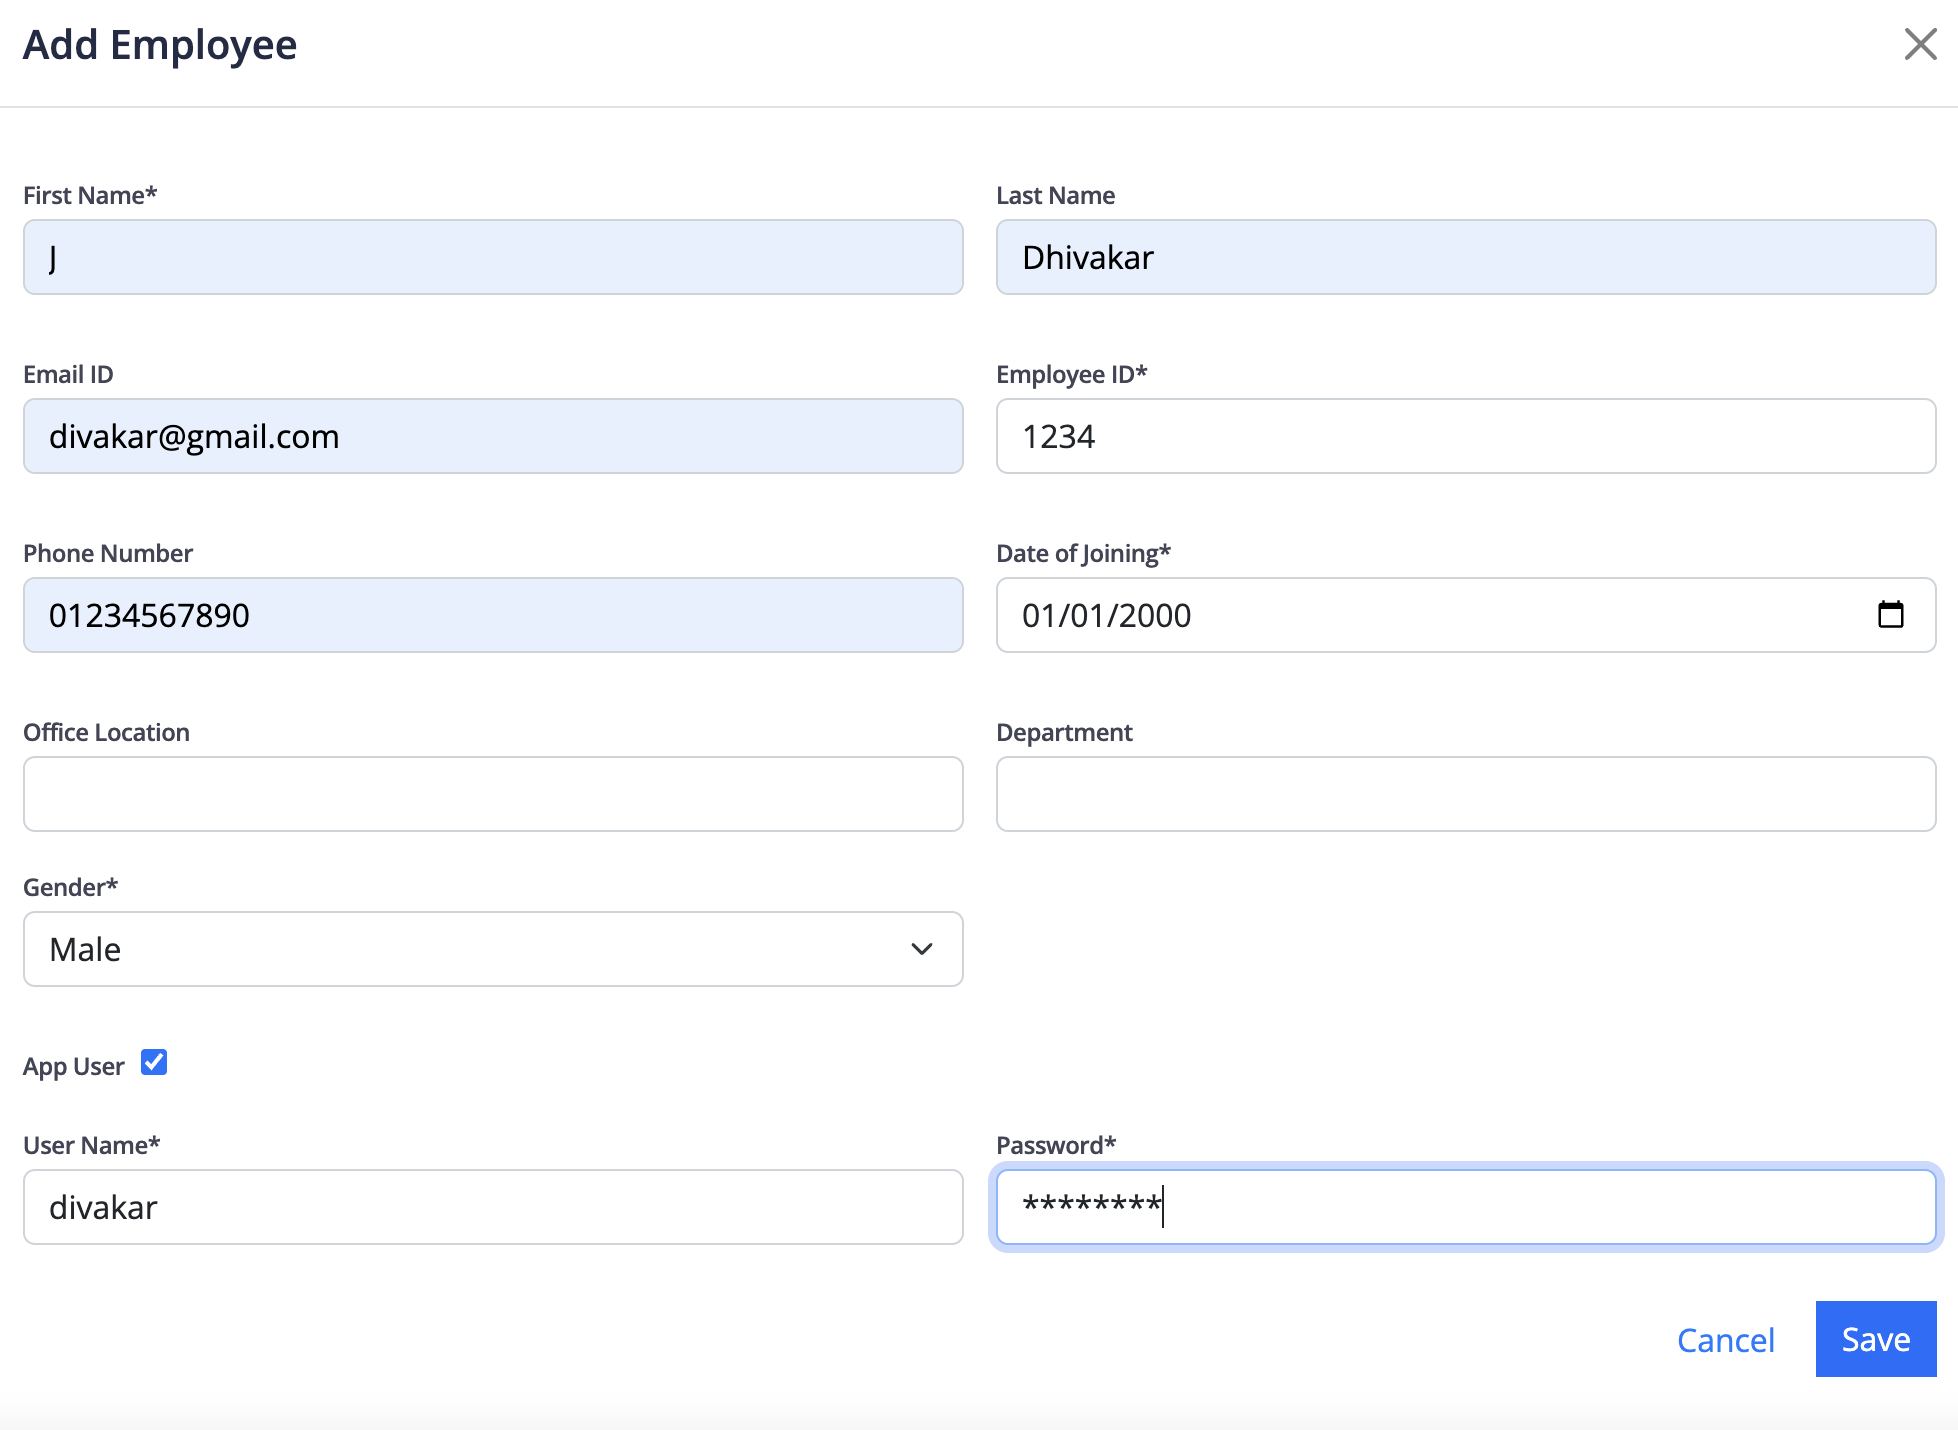
Task: Click the Date of Joining text
Action: (x=1106, y=615)
